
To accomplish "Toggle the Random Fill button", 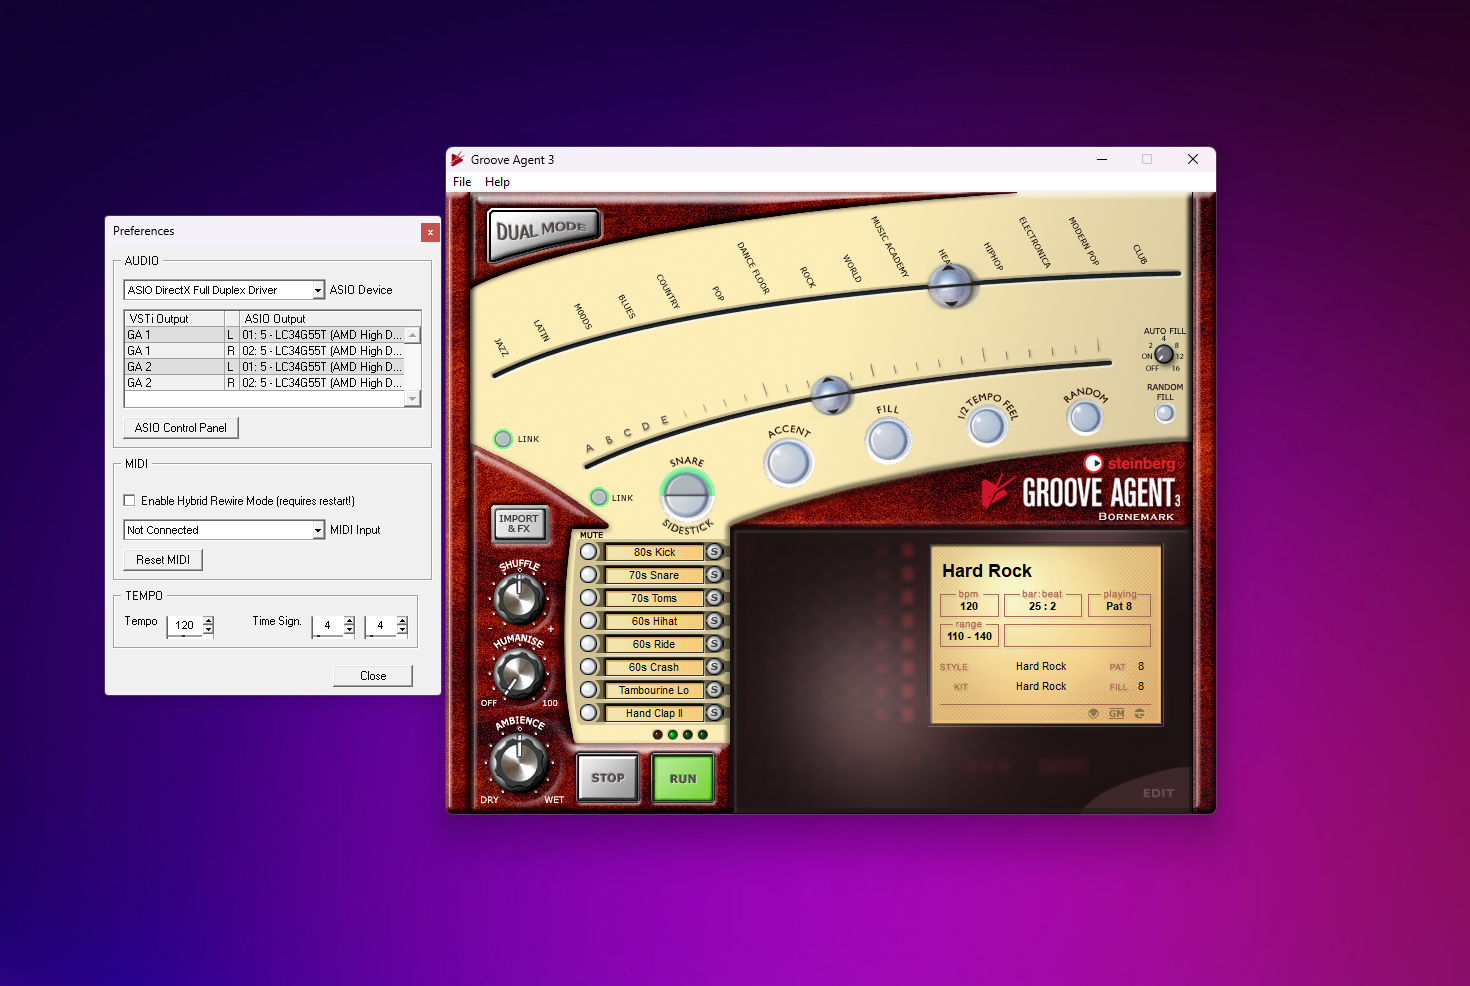I will (x=1164, y=413).
